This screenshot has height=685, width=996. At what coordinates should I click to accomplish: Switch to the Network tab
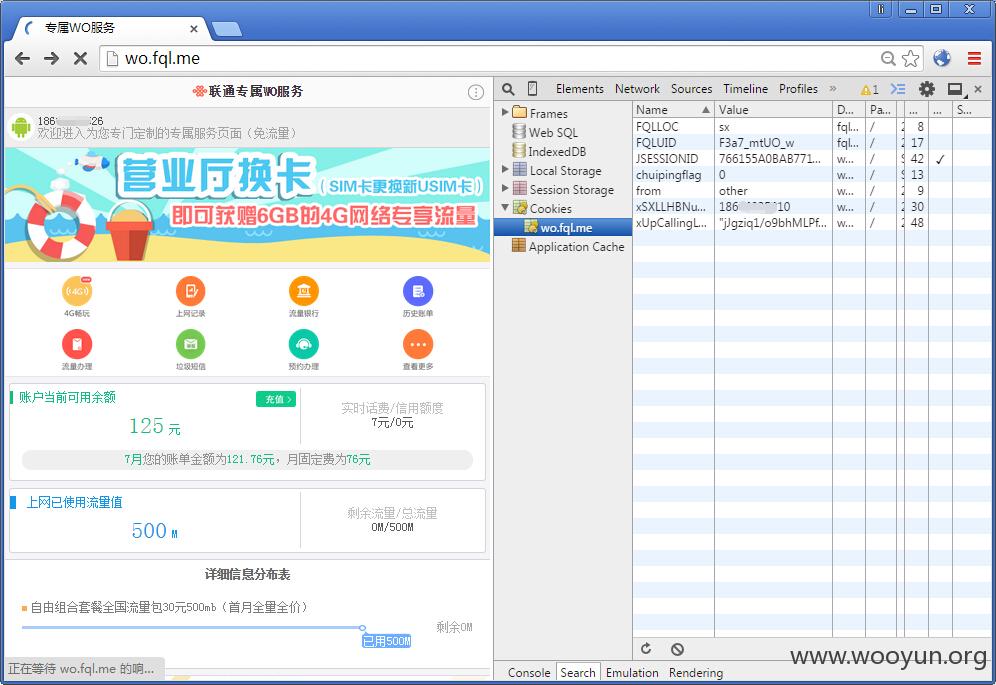pos(637,89)
